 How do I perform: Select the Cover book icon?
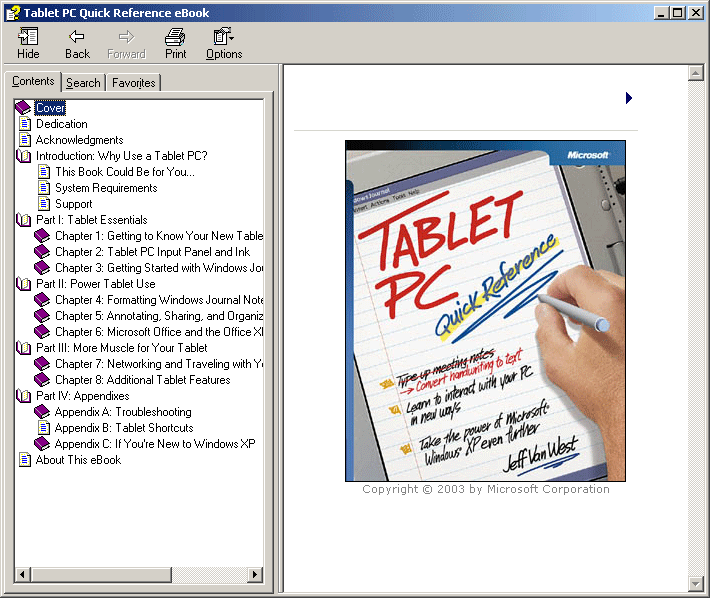click(x=23, y=108)
